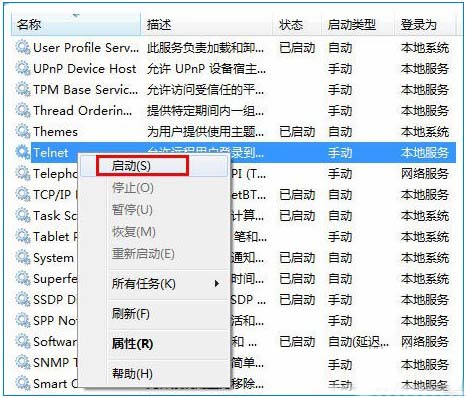The image size is (466, 398).
Task: Click 网络服务 in the Telephony row
Action: pyautogui.click(x=425, y=174)
